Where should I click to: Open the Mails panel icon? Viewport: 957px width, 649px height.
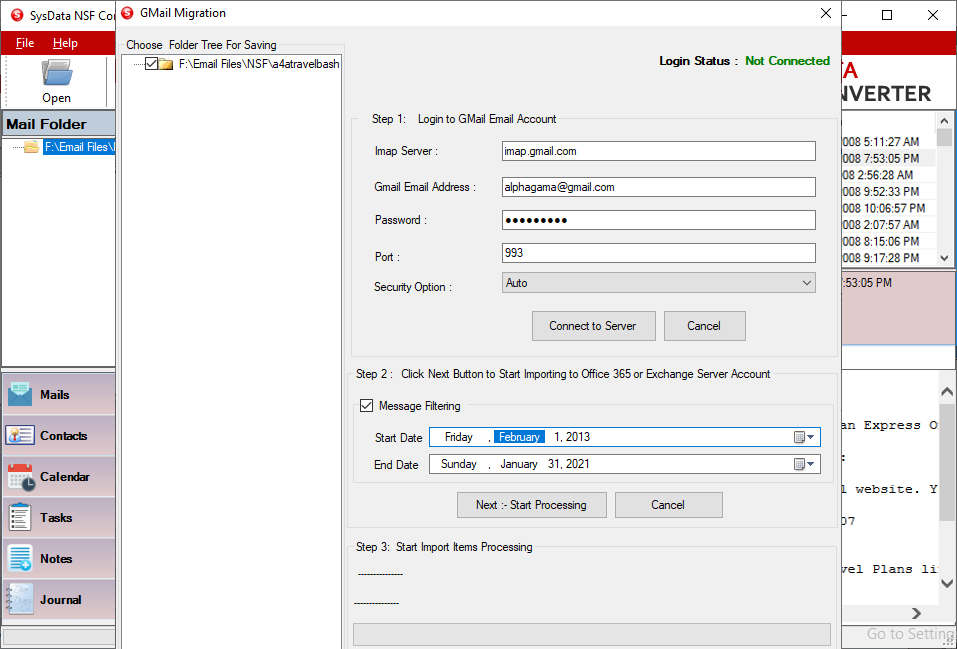(x=20, y=394)
